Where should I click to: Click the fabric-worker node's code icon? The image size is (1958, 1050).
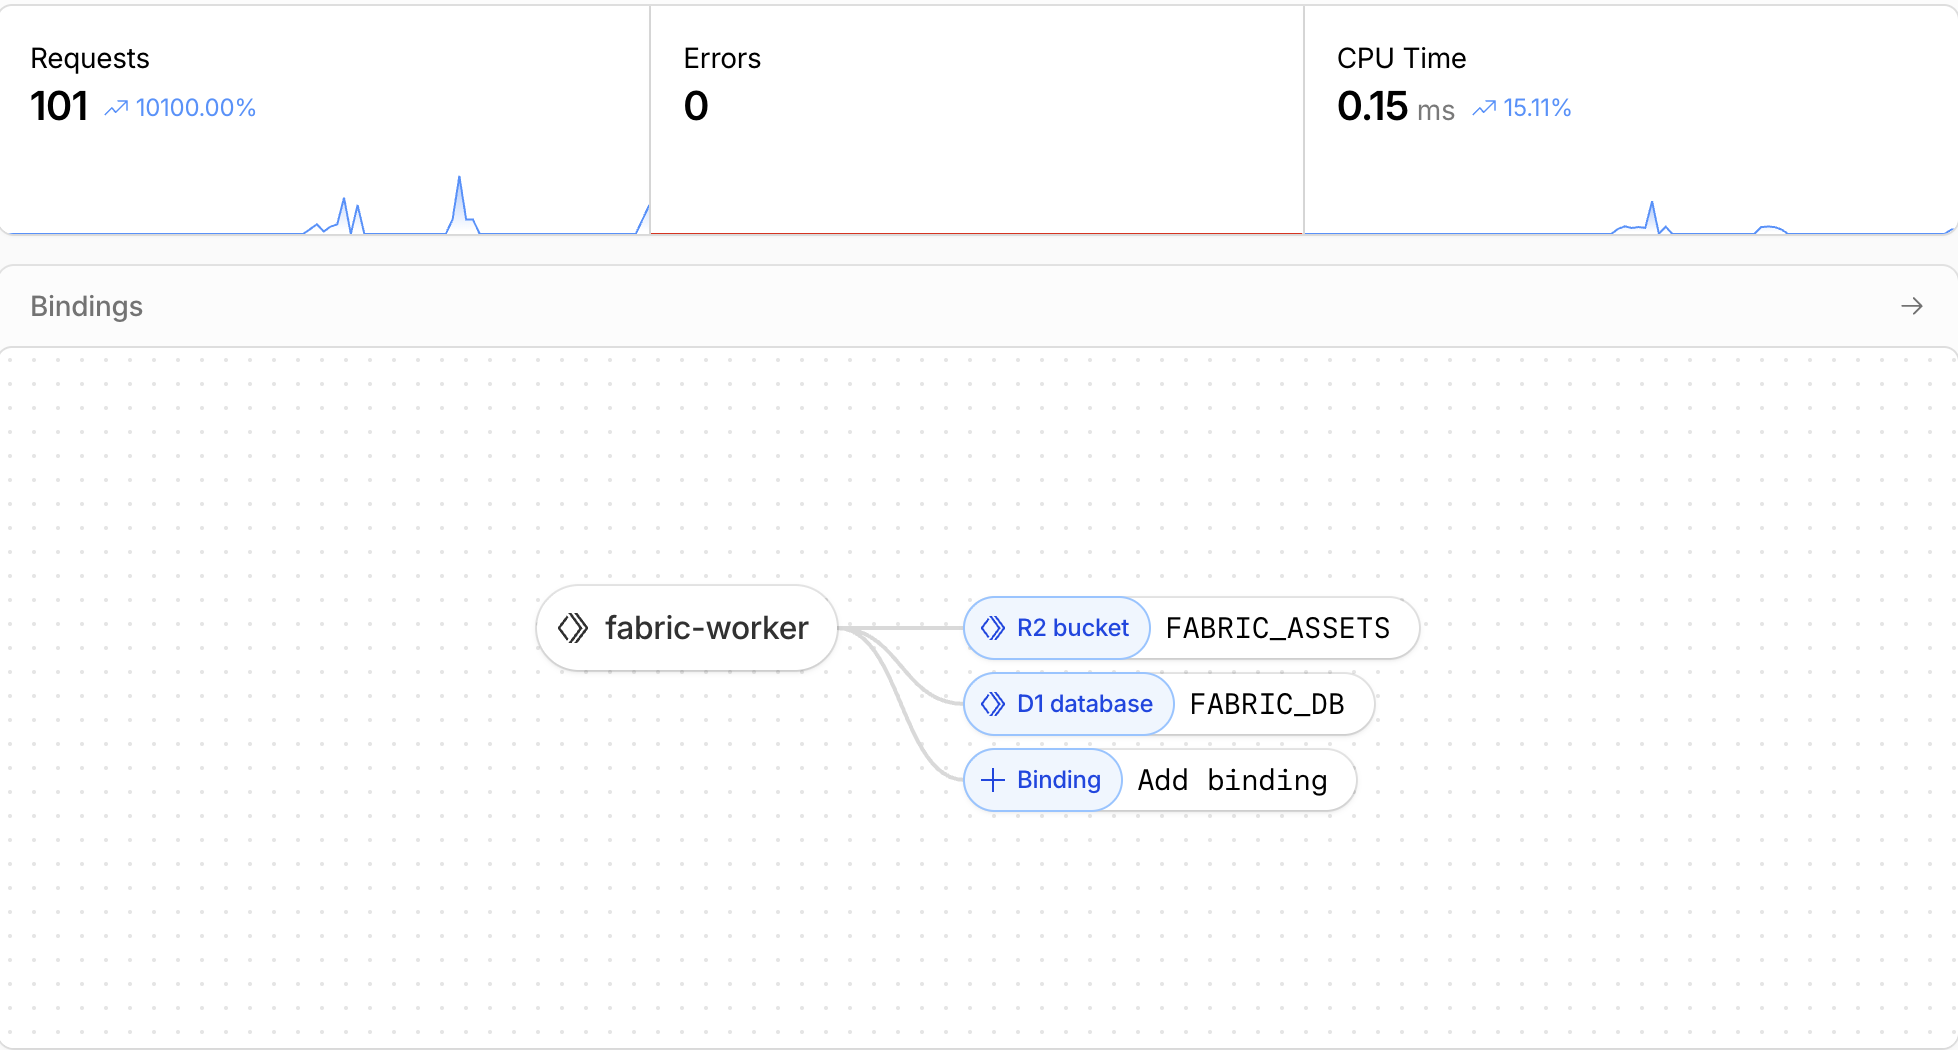(573, 628)
